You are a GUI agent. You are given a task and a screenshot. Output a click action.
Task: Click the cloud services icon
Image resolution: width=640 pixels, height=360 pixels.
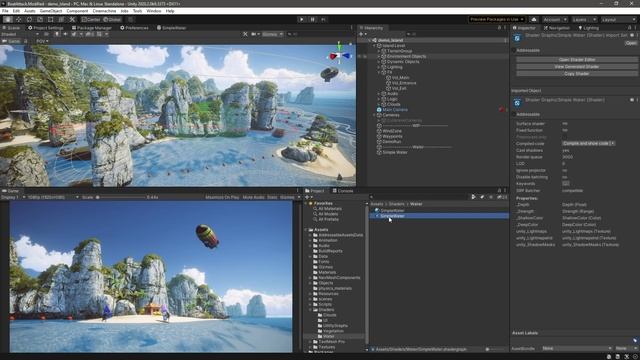click(x=534, y=20)
